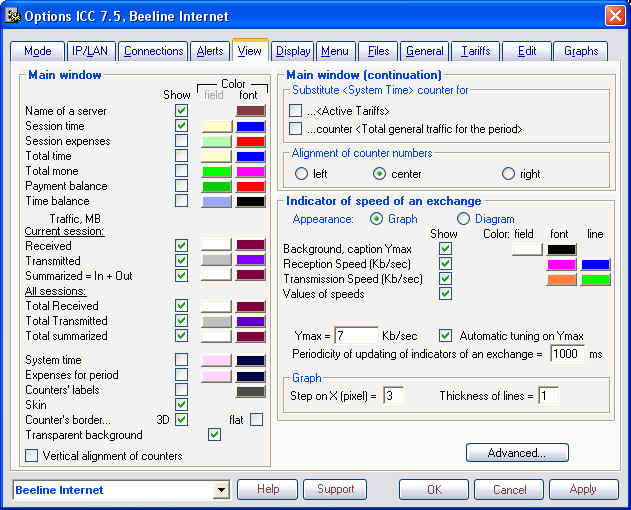This screenshot has height=510, width=631.
Task: Change Reception Speed line color swatch
Action: pyautogui.click(x=595, y=264)
